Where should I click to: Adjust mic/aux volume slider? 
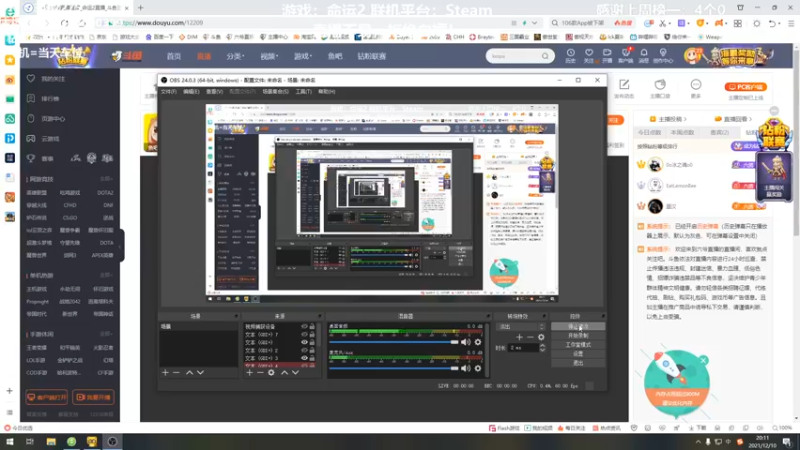pos(394,368)
